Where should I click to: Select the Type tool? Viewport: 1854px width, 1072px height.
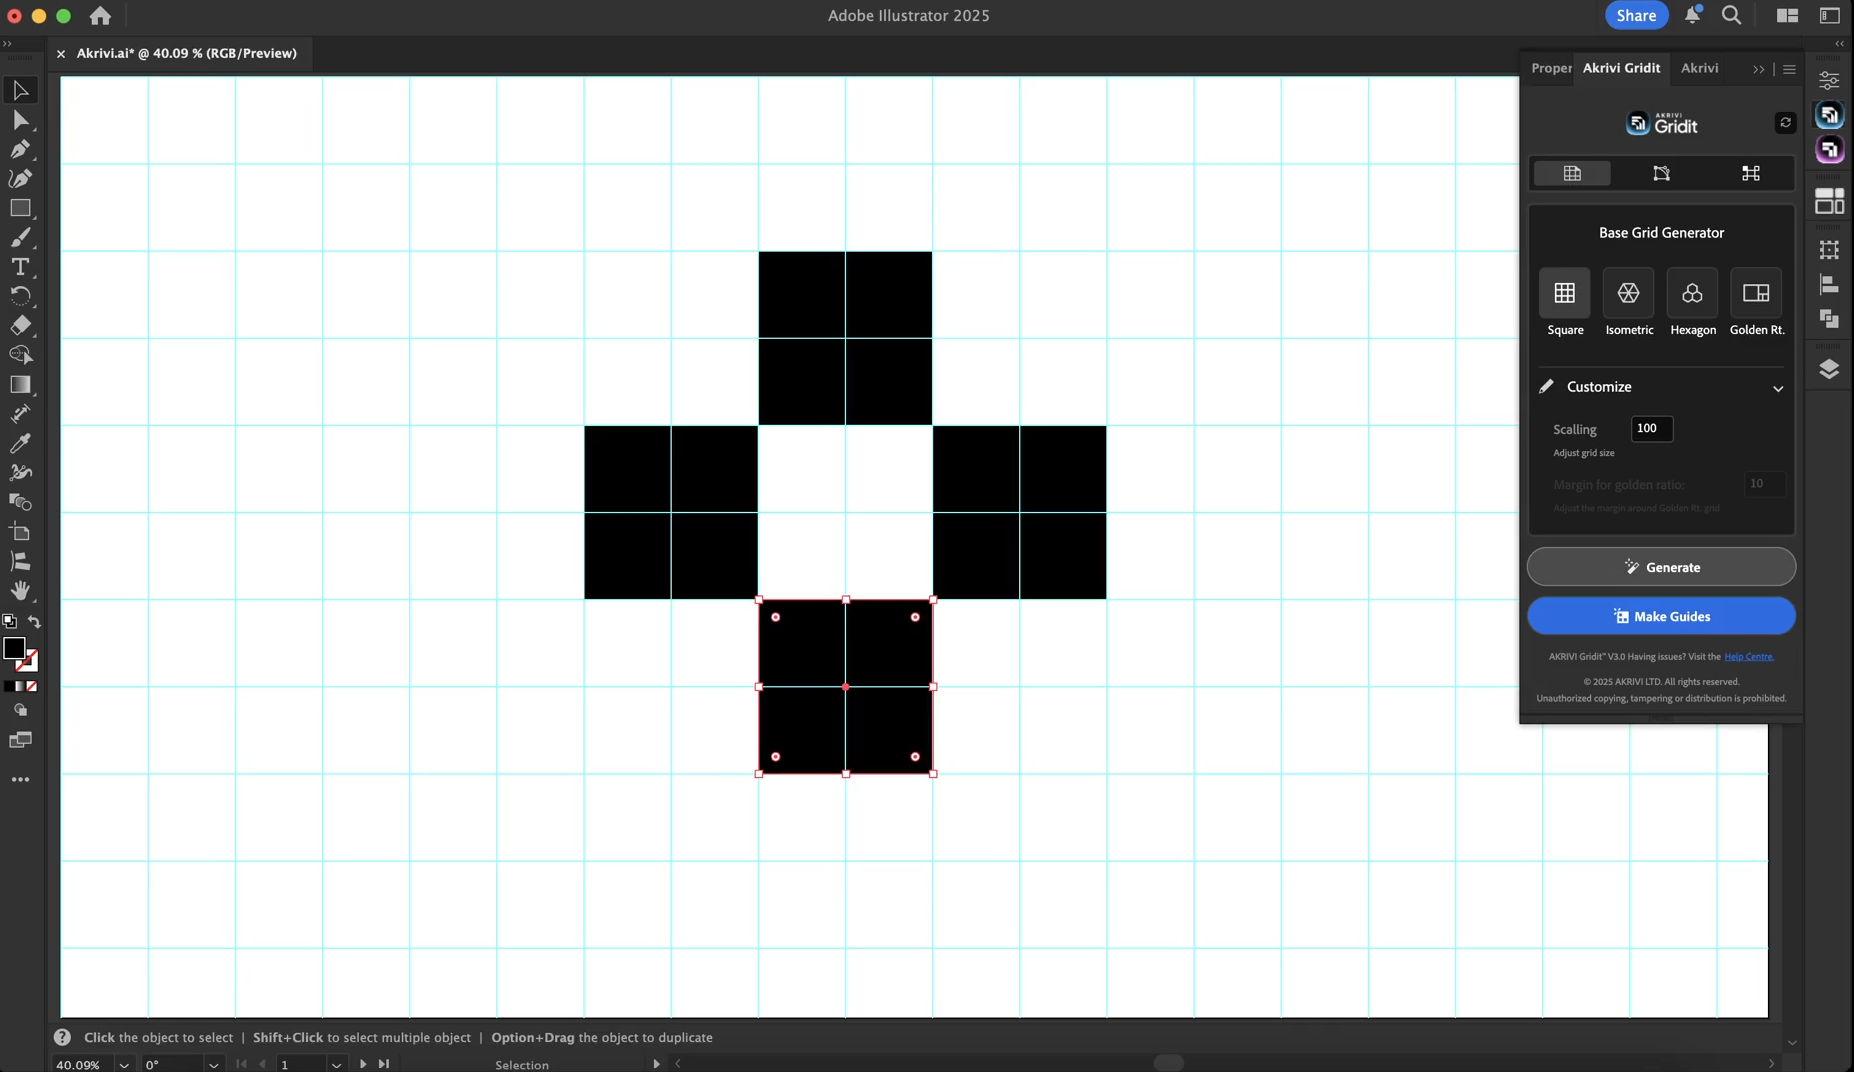(x=20, y=267)
